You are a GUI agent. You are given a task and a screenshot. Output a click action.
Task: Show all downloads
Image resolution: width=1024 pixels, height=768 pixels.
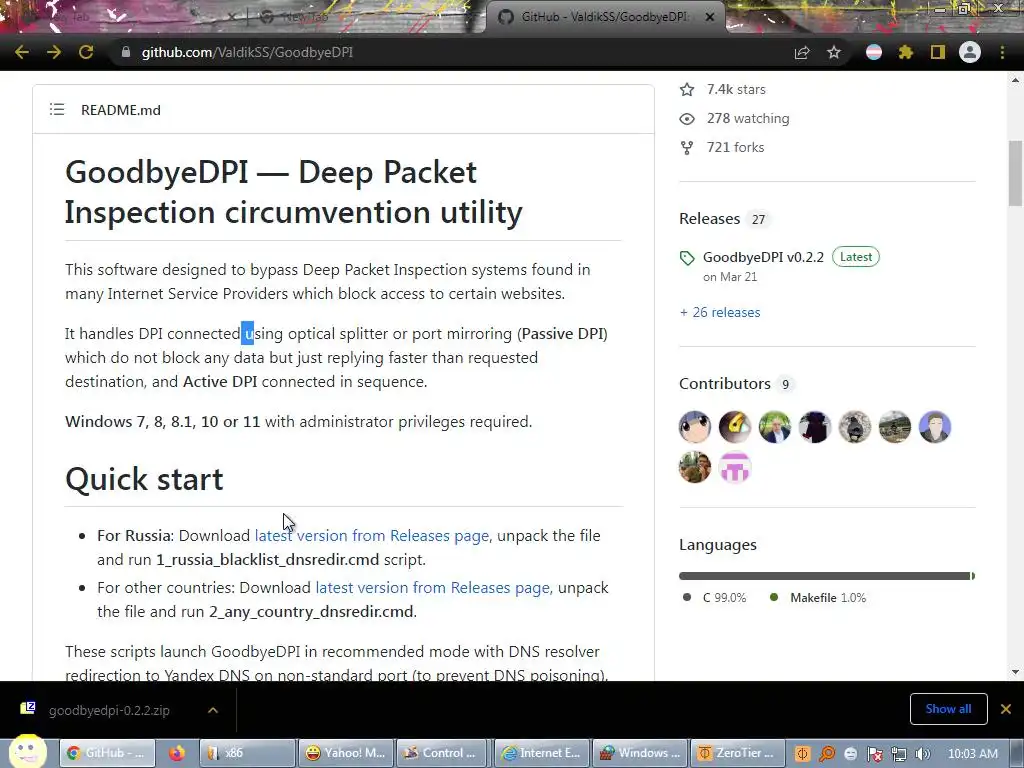pyautogui.click(x=948, y=709)
